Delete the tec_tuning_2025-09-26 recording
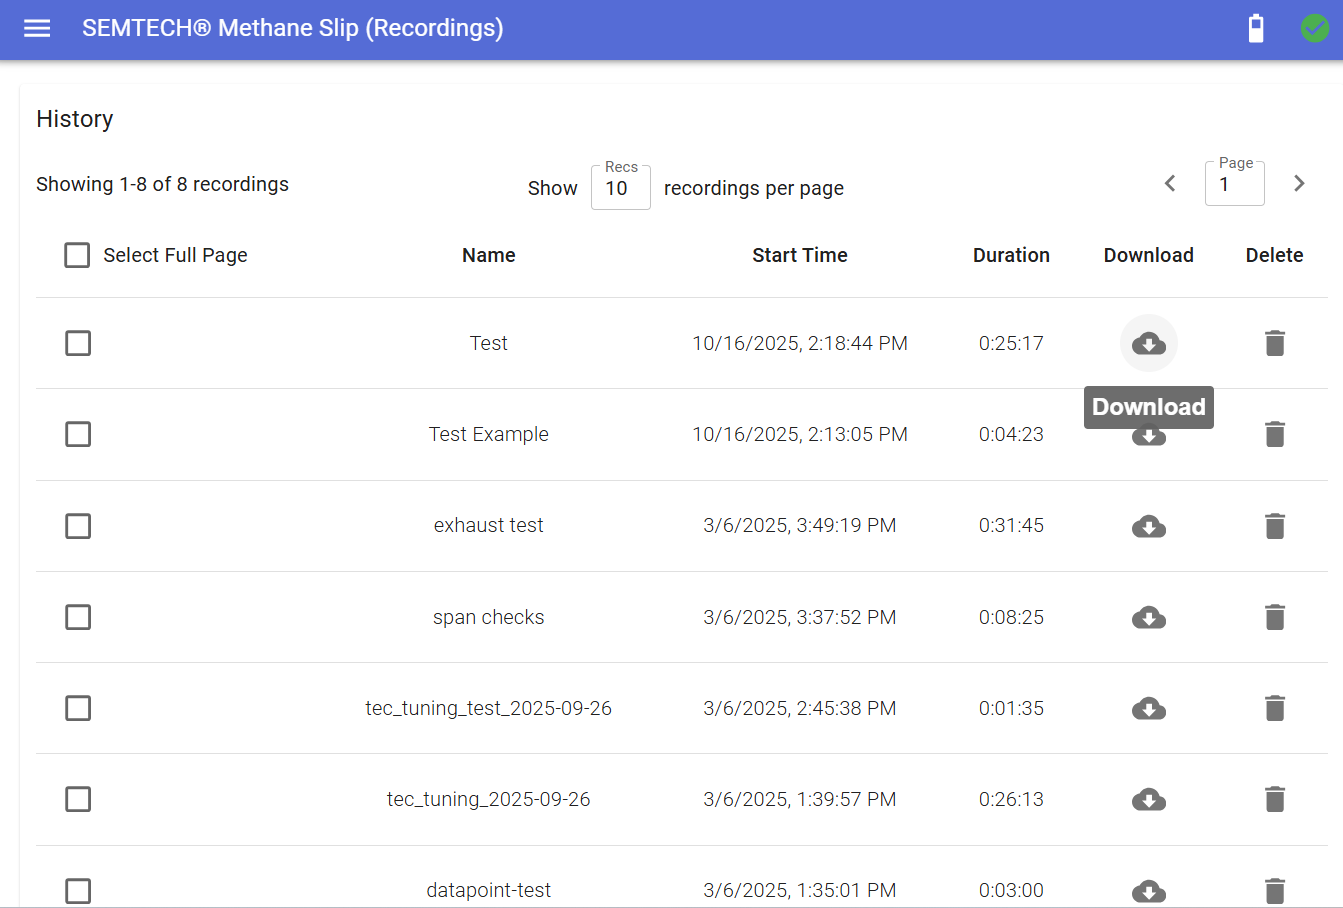 click(1274, 799)
